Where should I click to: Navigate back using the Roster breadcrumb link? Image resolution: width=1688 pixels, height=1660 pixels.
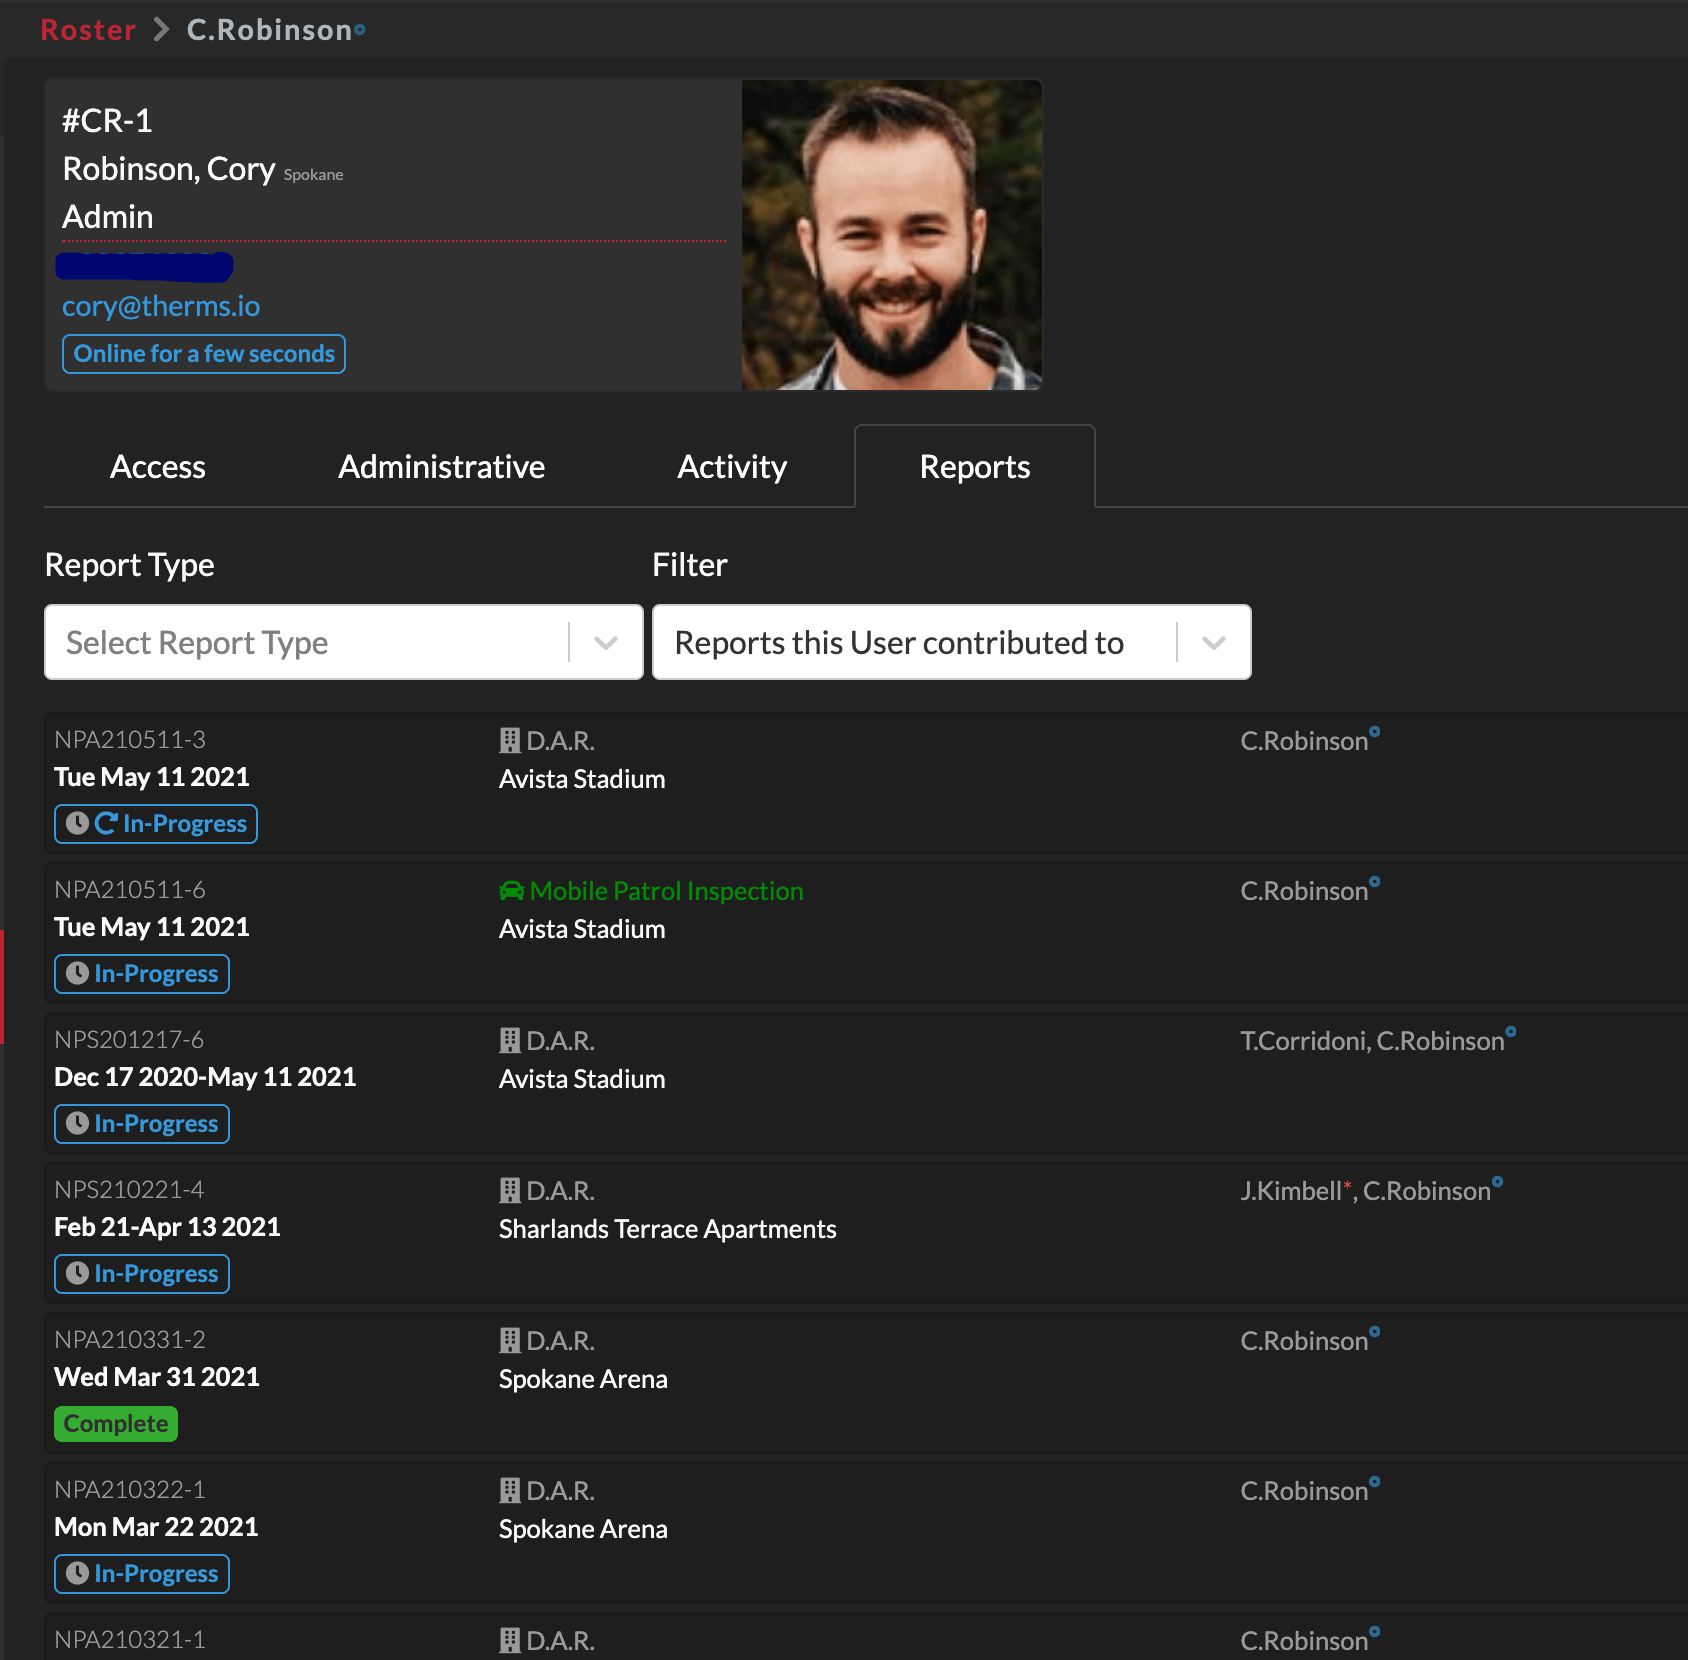coord(88,29)
